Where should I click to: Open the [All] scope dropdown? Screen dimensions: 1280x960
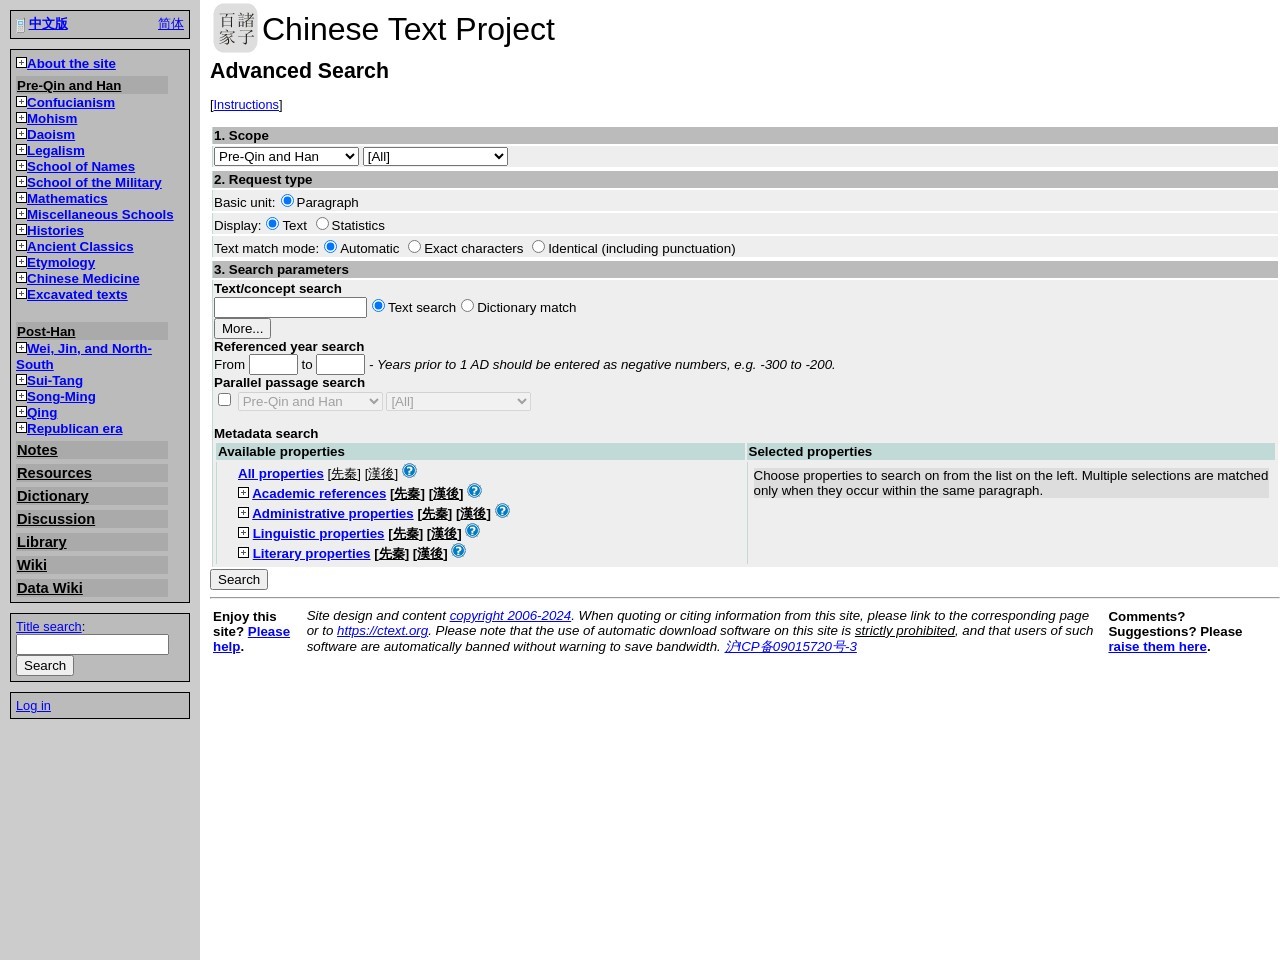click(x=435, y=156)
